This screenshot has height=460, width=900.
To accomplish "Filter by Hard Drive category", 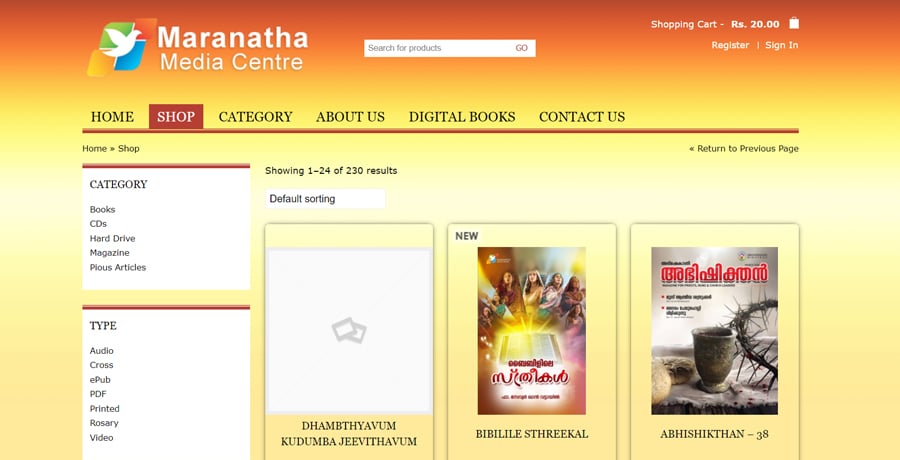I will pyautogui.click(x=112, y=238).
